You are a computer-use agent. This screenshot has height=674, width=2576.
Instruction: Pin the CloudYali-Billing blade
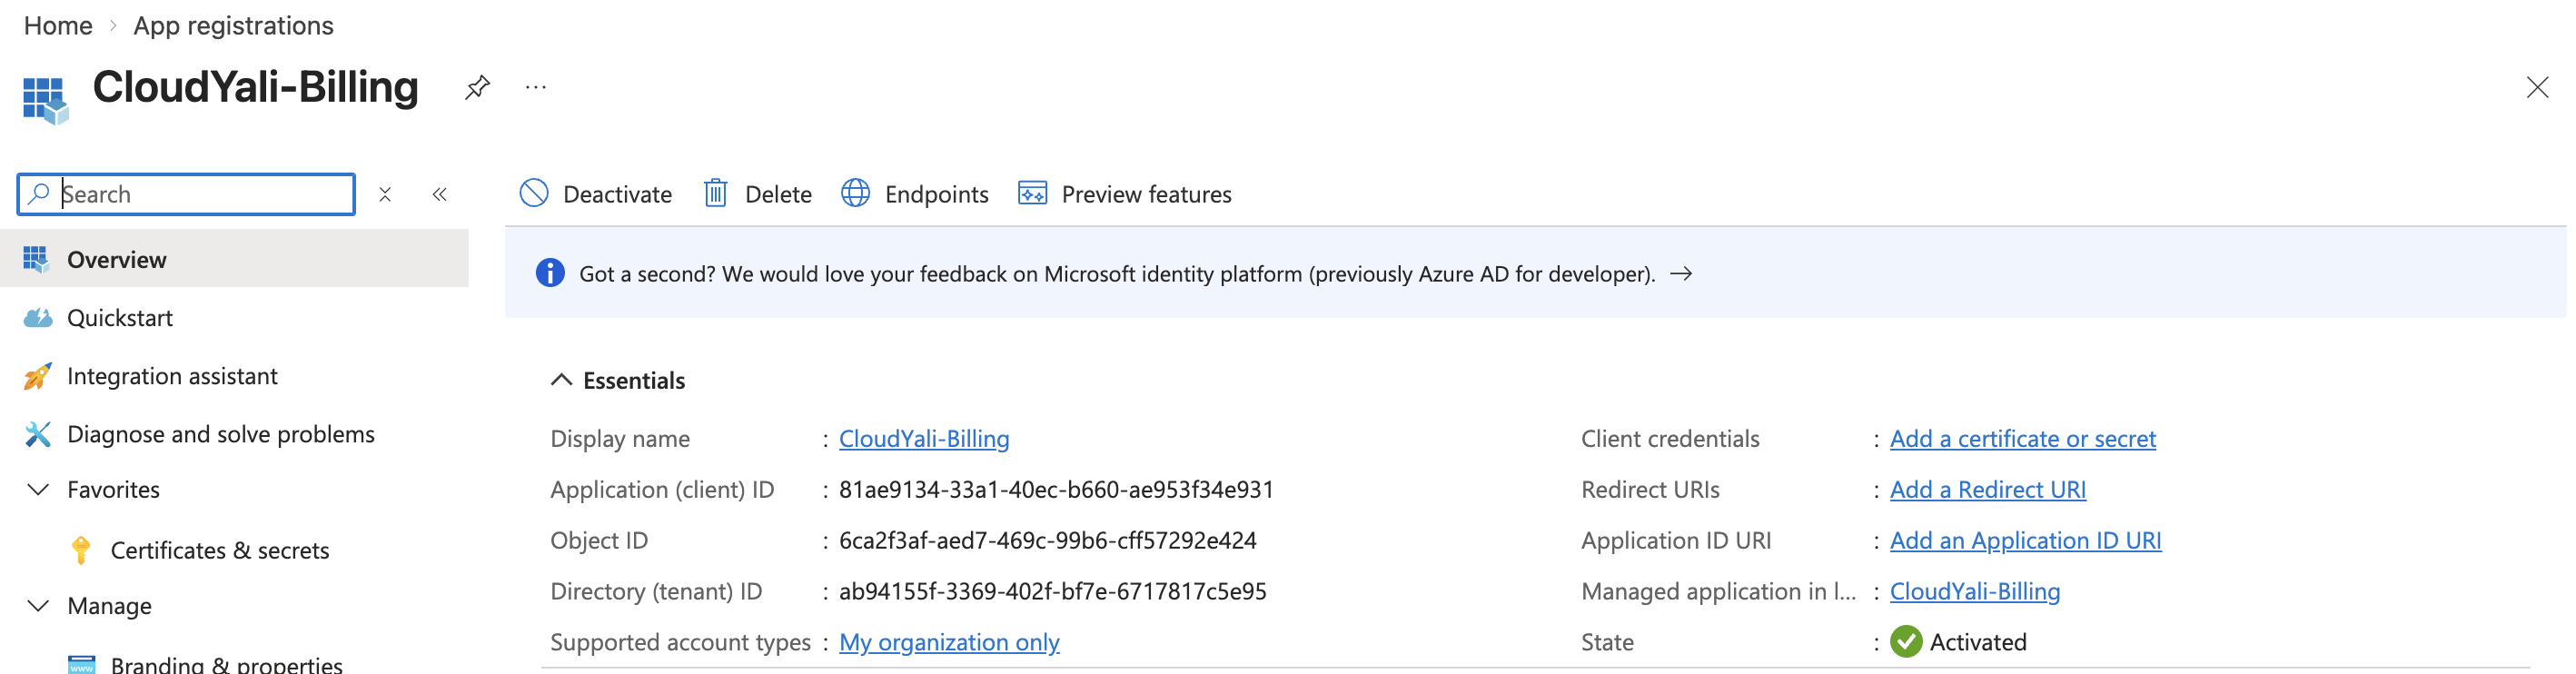477,88
